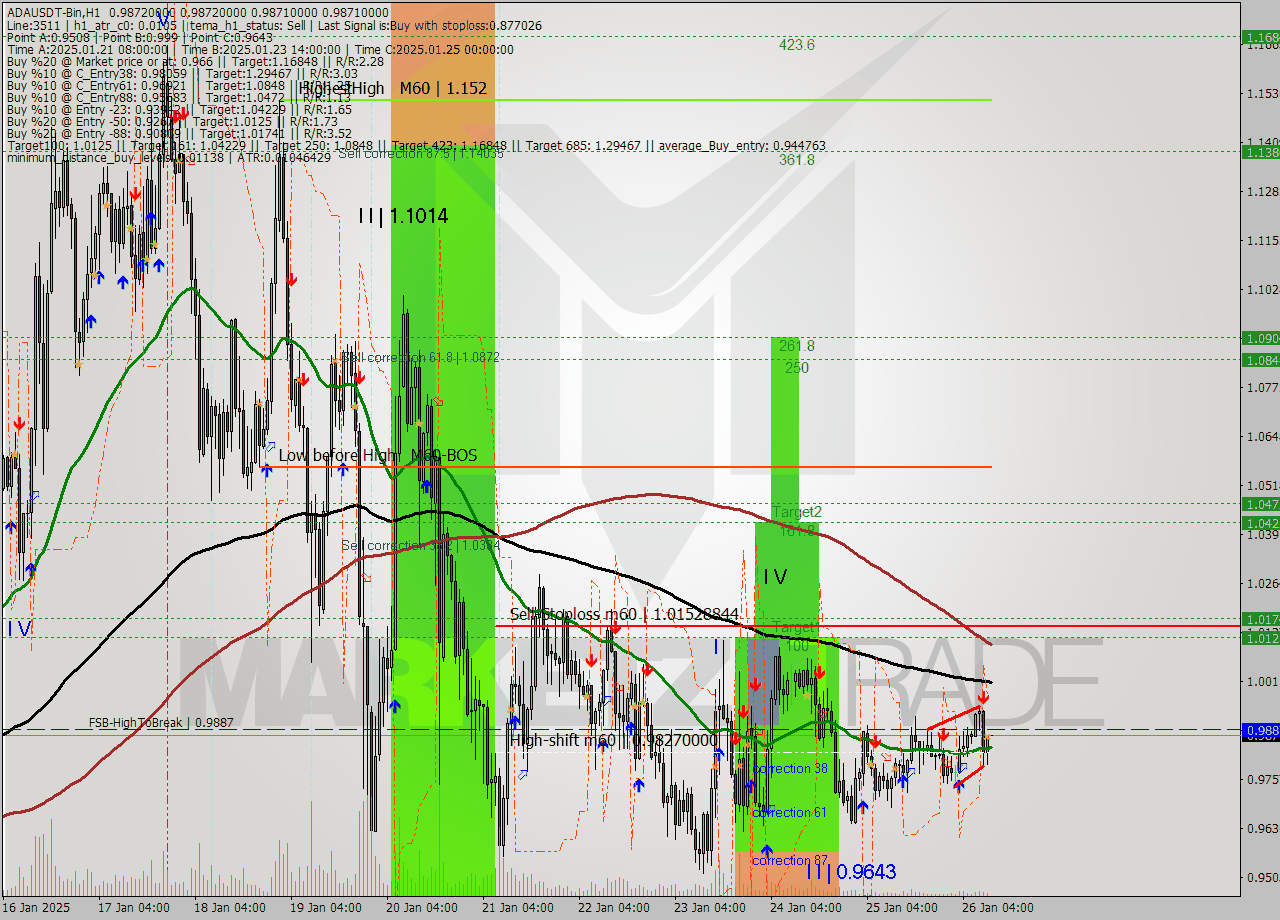The height and width of the screenshot is (920, 1280).
Task: Select the '24 Jan 04:00' date label
Action: pos(808,908)
